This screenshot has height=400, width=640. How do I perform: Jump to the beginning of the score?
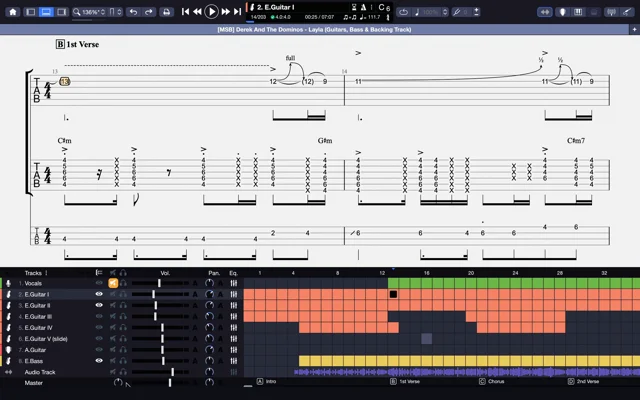(x=186, y=12)
